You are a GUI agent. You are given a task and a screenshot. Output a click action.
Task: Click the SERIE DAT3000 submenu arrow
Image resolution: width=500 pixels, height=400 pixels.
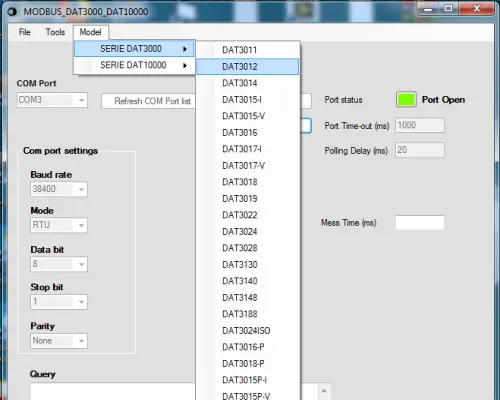[185, 49]
